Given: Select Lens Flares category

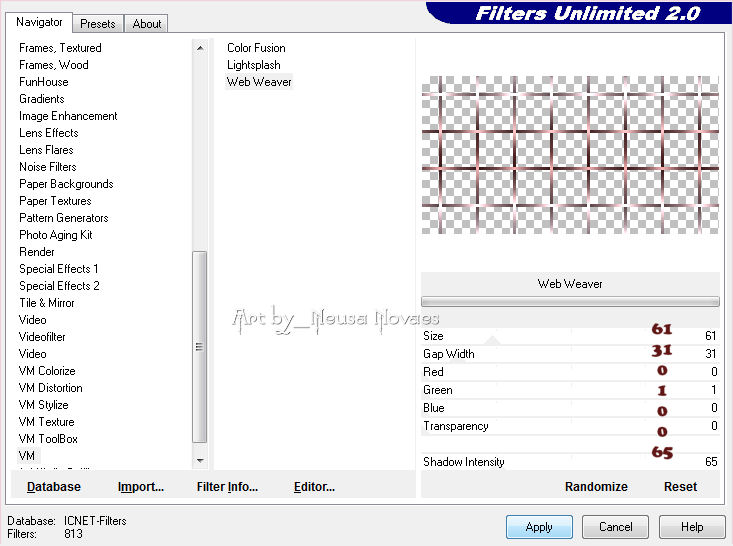Looking at the screenshot, I should pyautogui.click(x=46, y=150).
